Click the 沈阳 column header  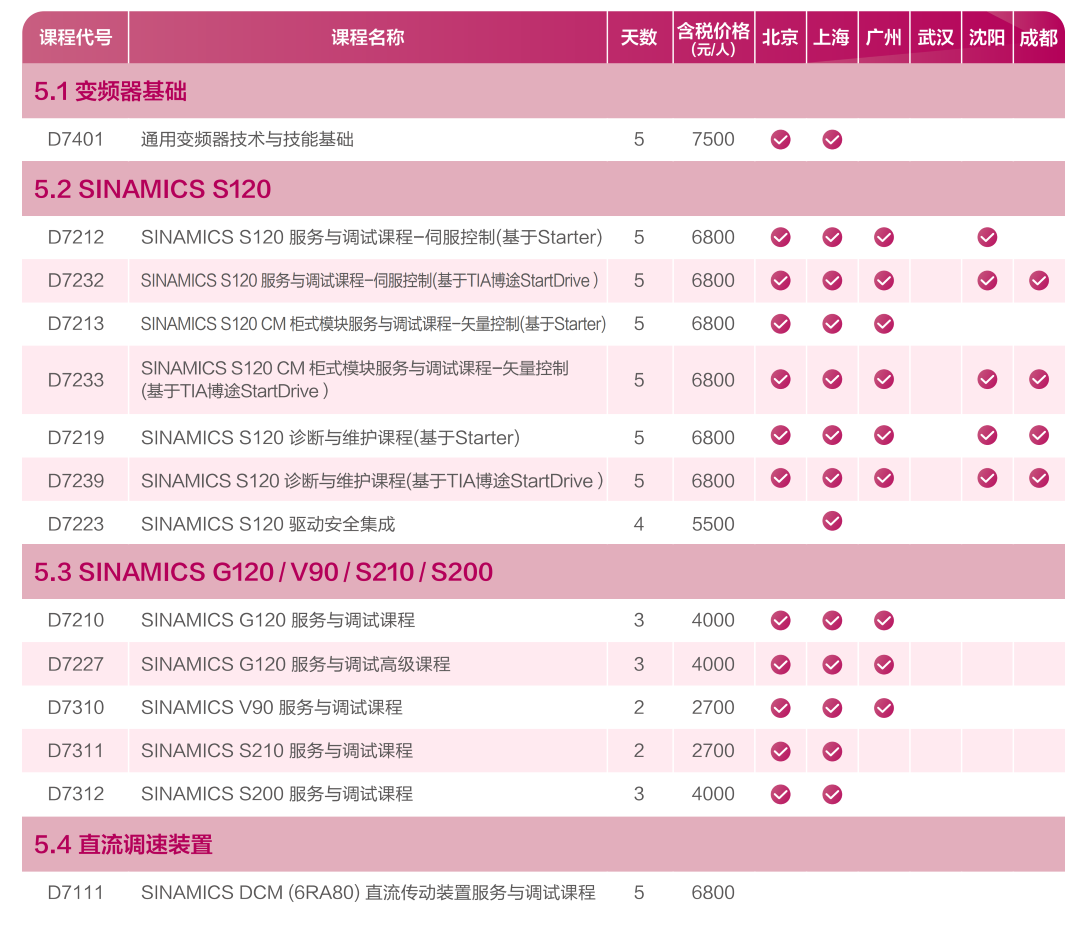(x=987, y=37)
